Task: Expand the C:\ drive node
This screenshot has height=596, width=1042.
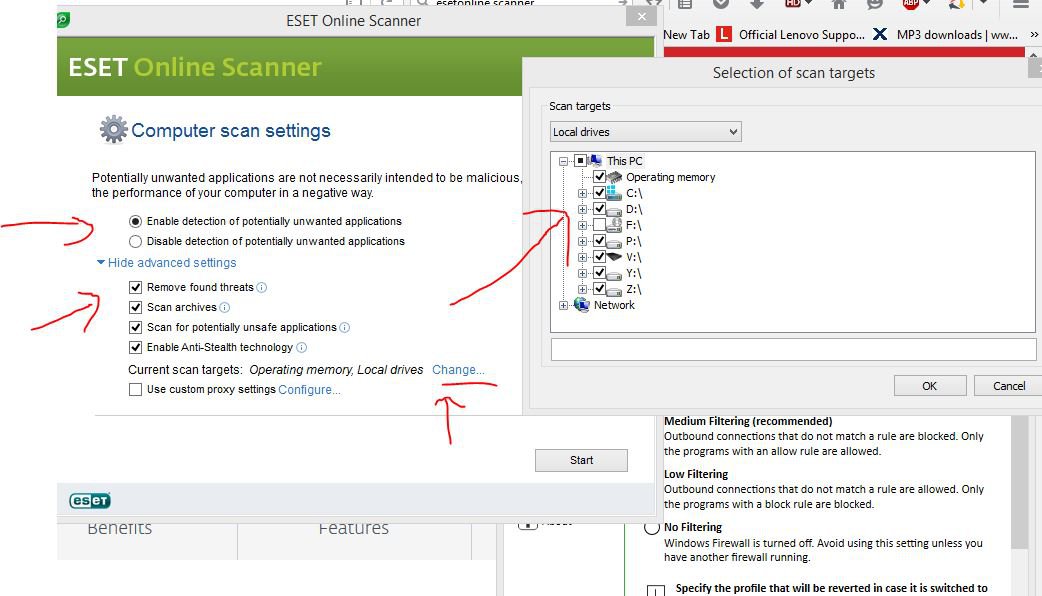Action: 582,193
